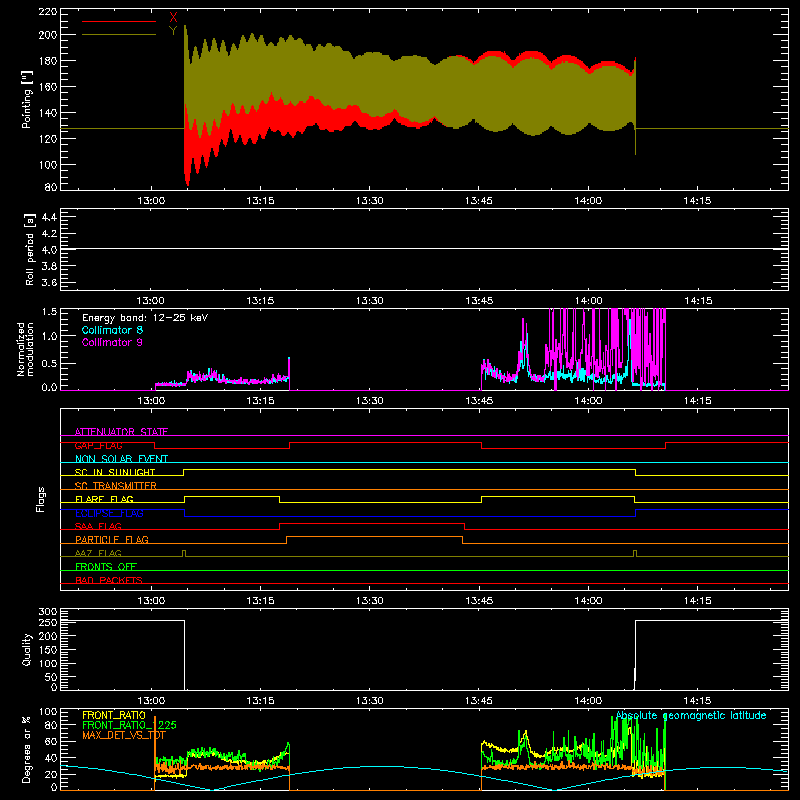This screenshot has width=800, height=800.
Task: Click the olive Y legend label
Action: (173, 31)
